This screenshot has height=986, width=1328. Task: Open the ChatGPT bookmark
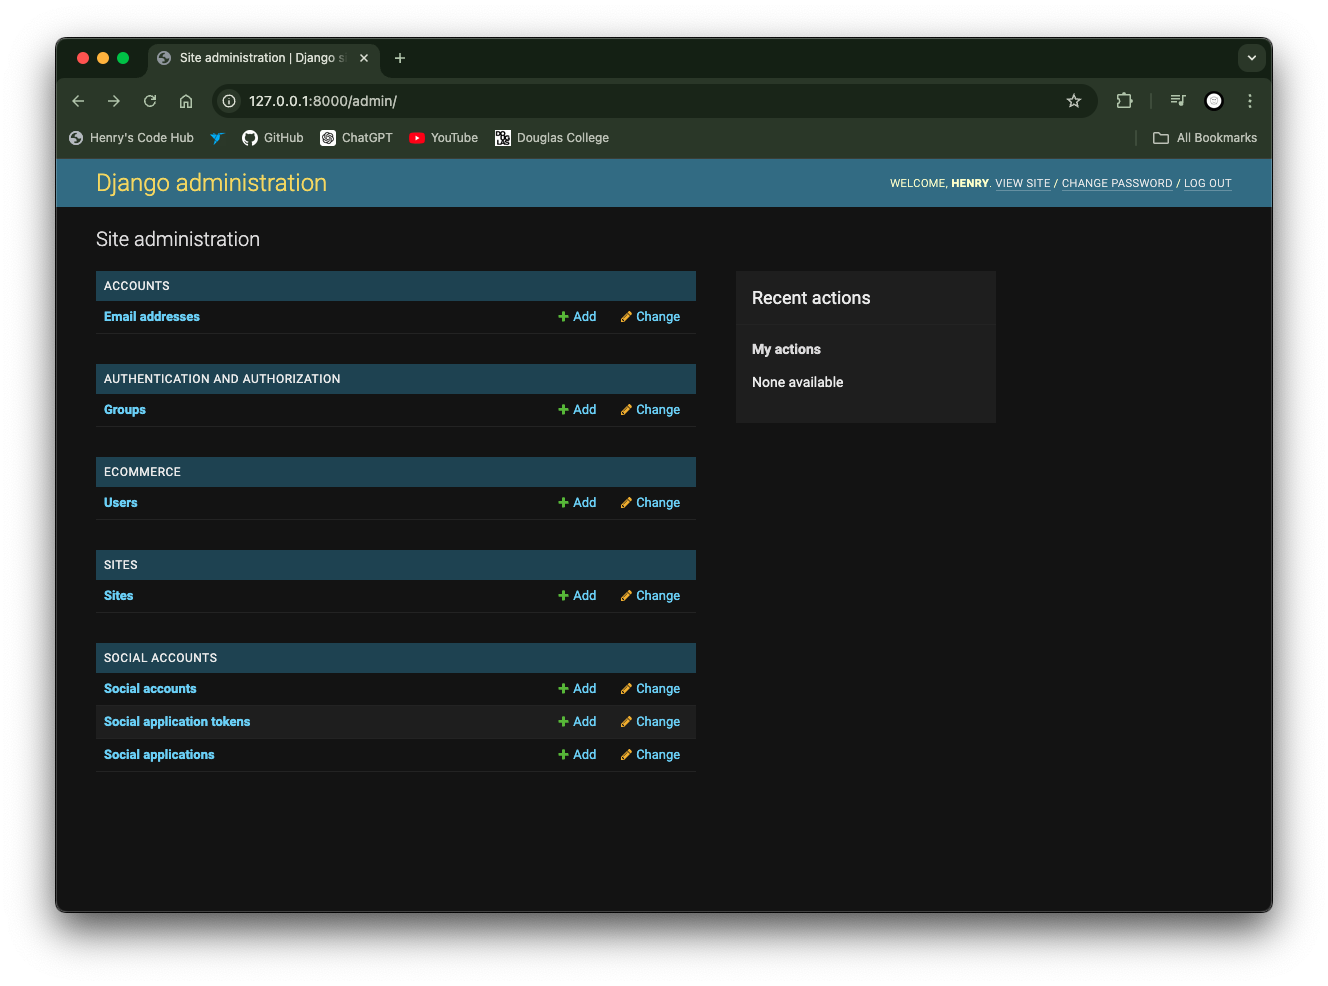(357, 138)
